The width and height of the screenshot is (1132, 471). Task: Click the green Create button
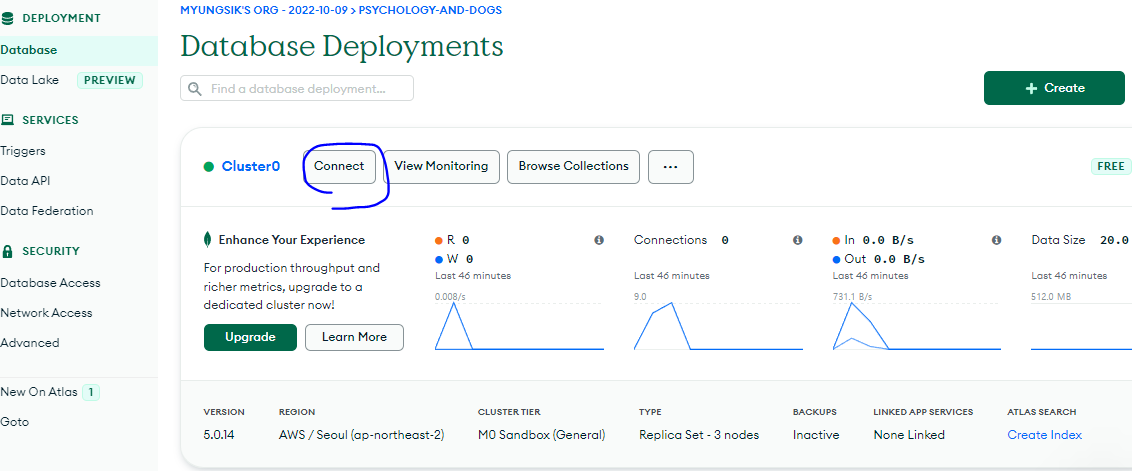pos(1054,88)
